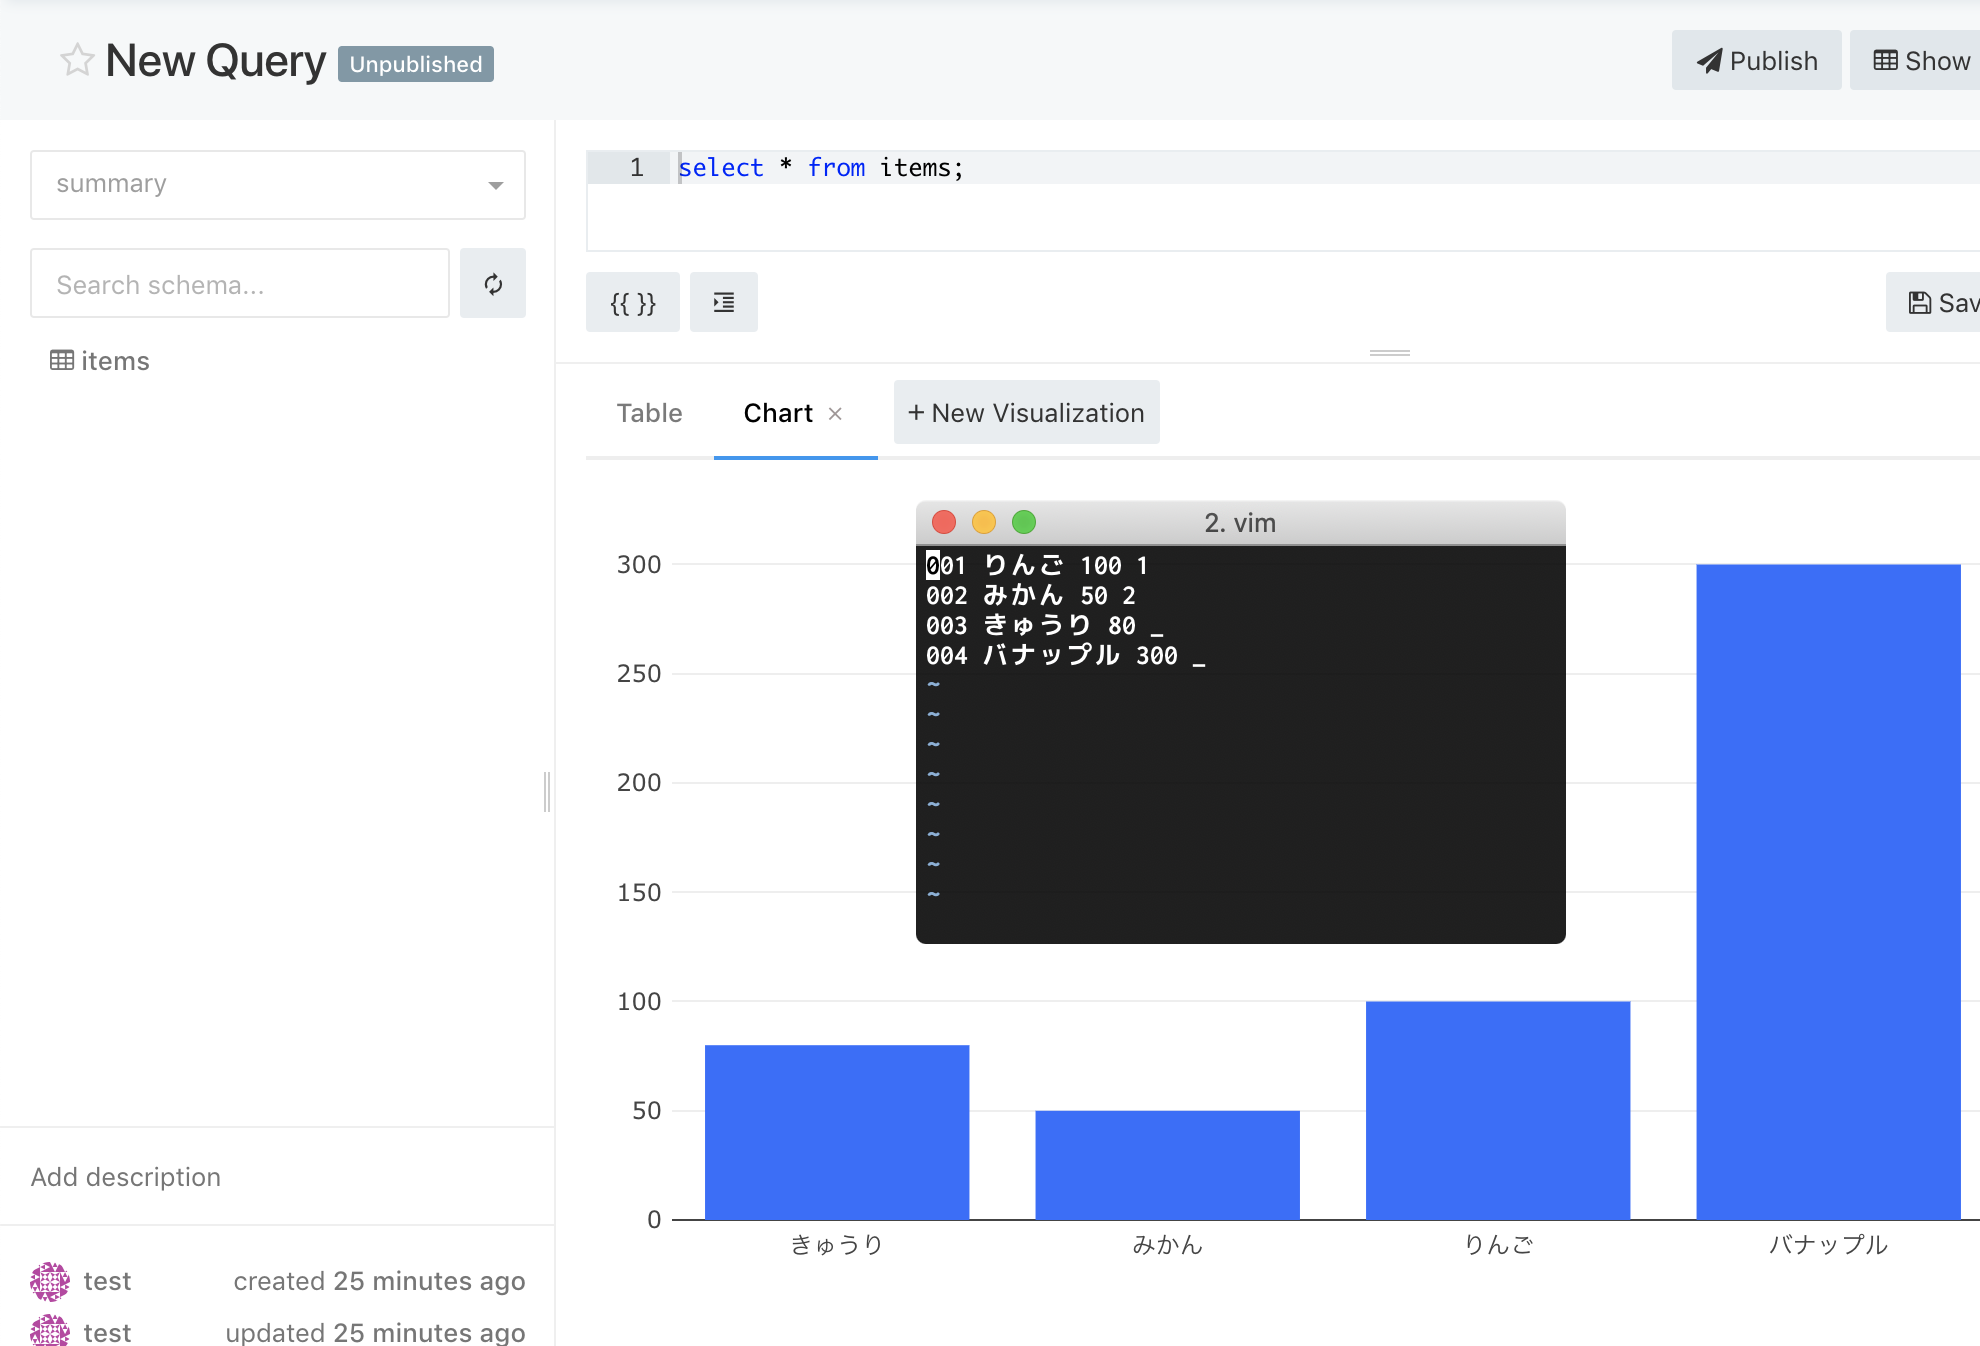Screen dimensions: 1980x1346
Task: Click Add description text
Action: [126, 1177]
